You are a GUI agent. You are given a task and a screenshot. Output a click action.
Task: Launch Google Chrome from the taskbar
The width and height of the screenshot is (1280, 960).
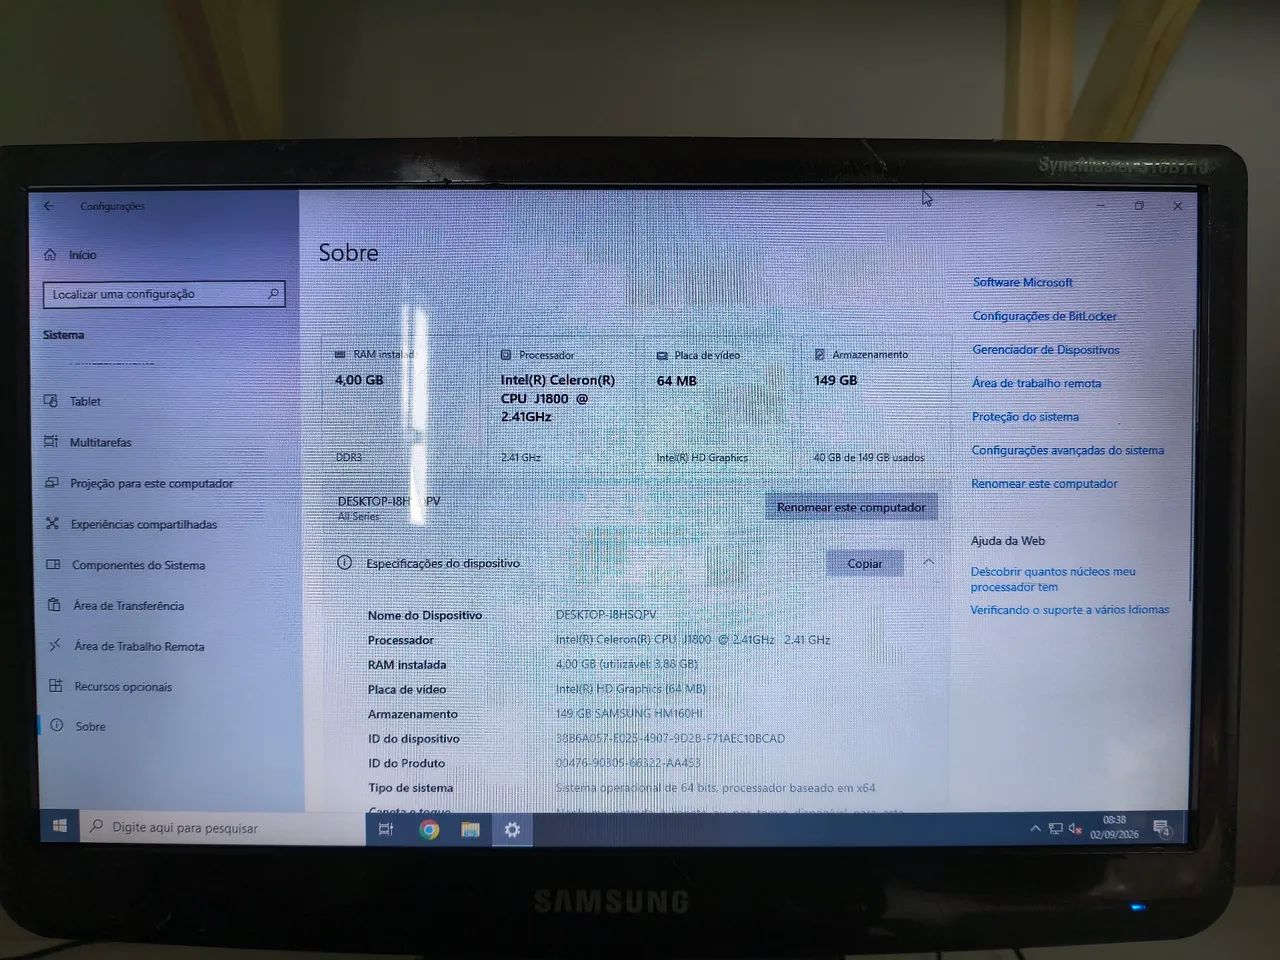point(429,829)
